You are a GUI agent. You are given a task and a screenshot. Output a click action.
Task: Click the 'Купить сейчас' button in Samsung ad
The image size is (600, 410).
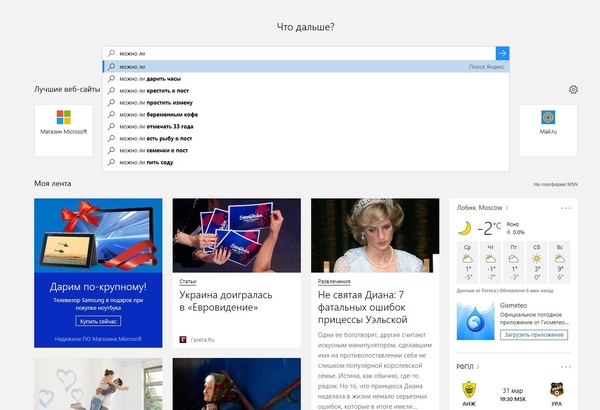click(x=98, y=321)
